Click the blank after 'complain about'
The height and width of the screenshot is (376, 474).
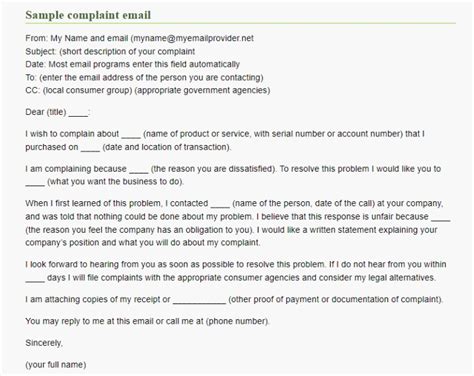click(131, 137)
